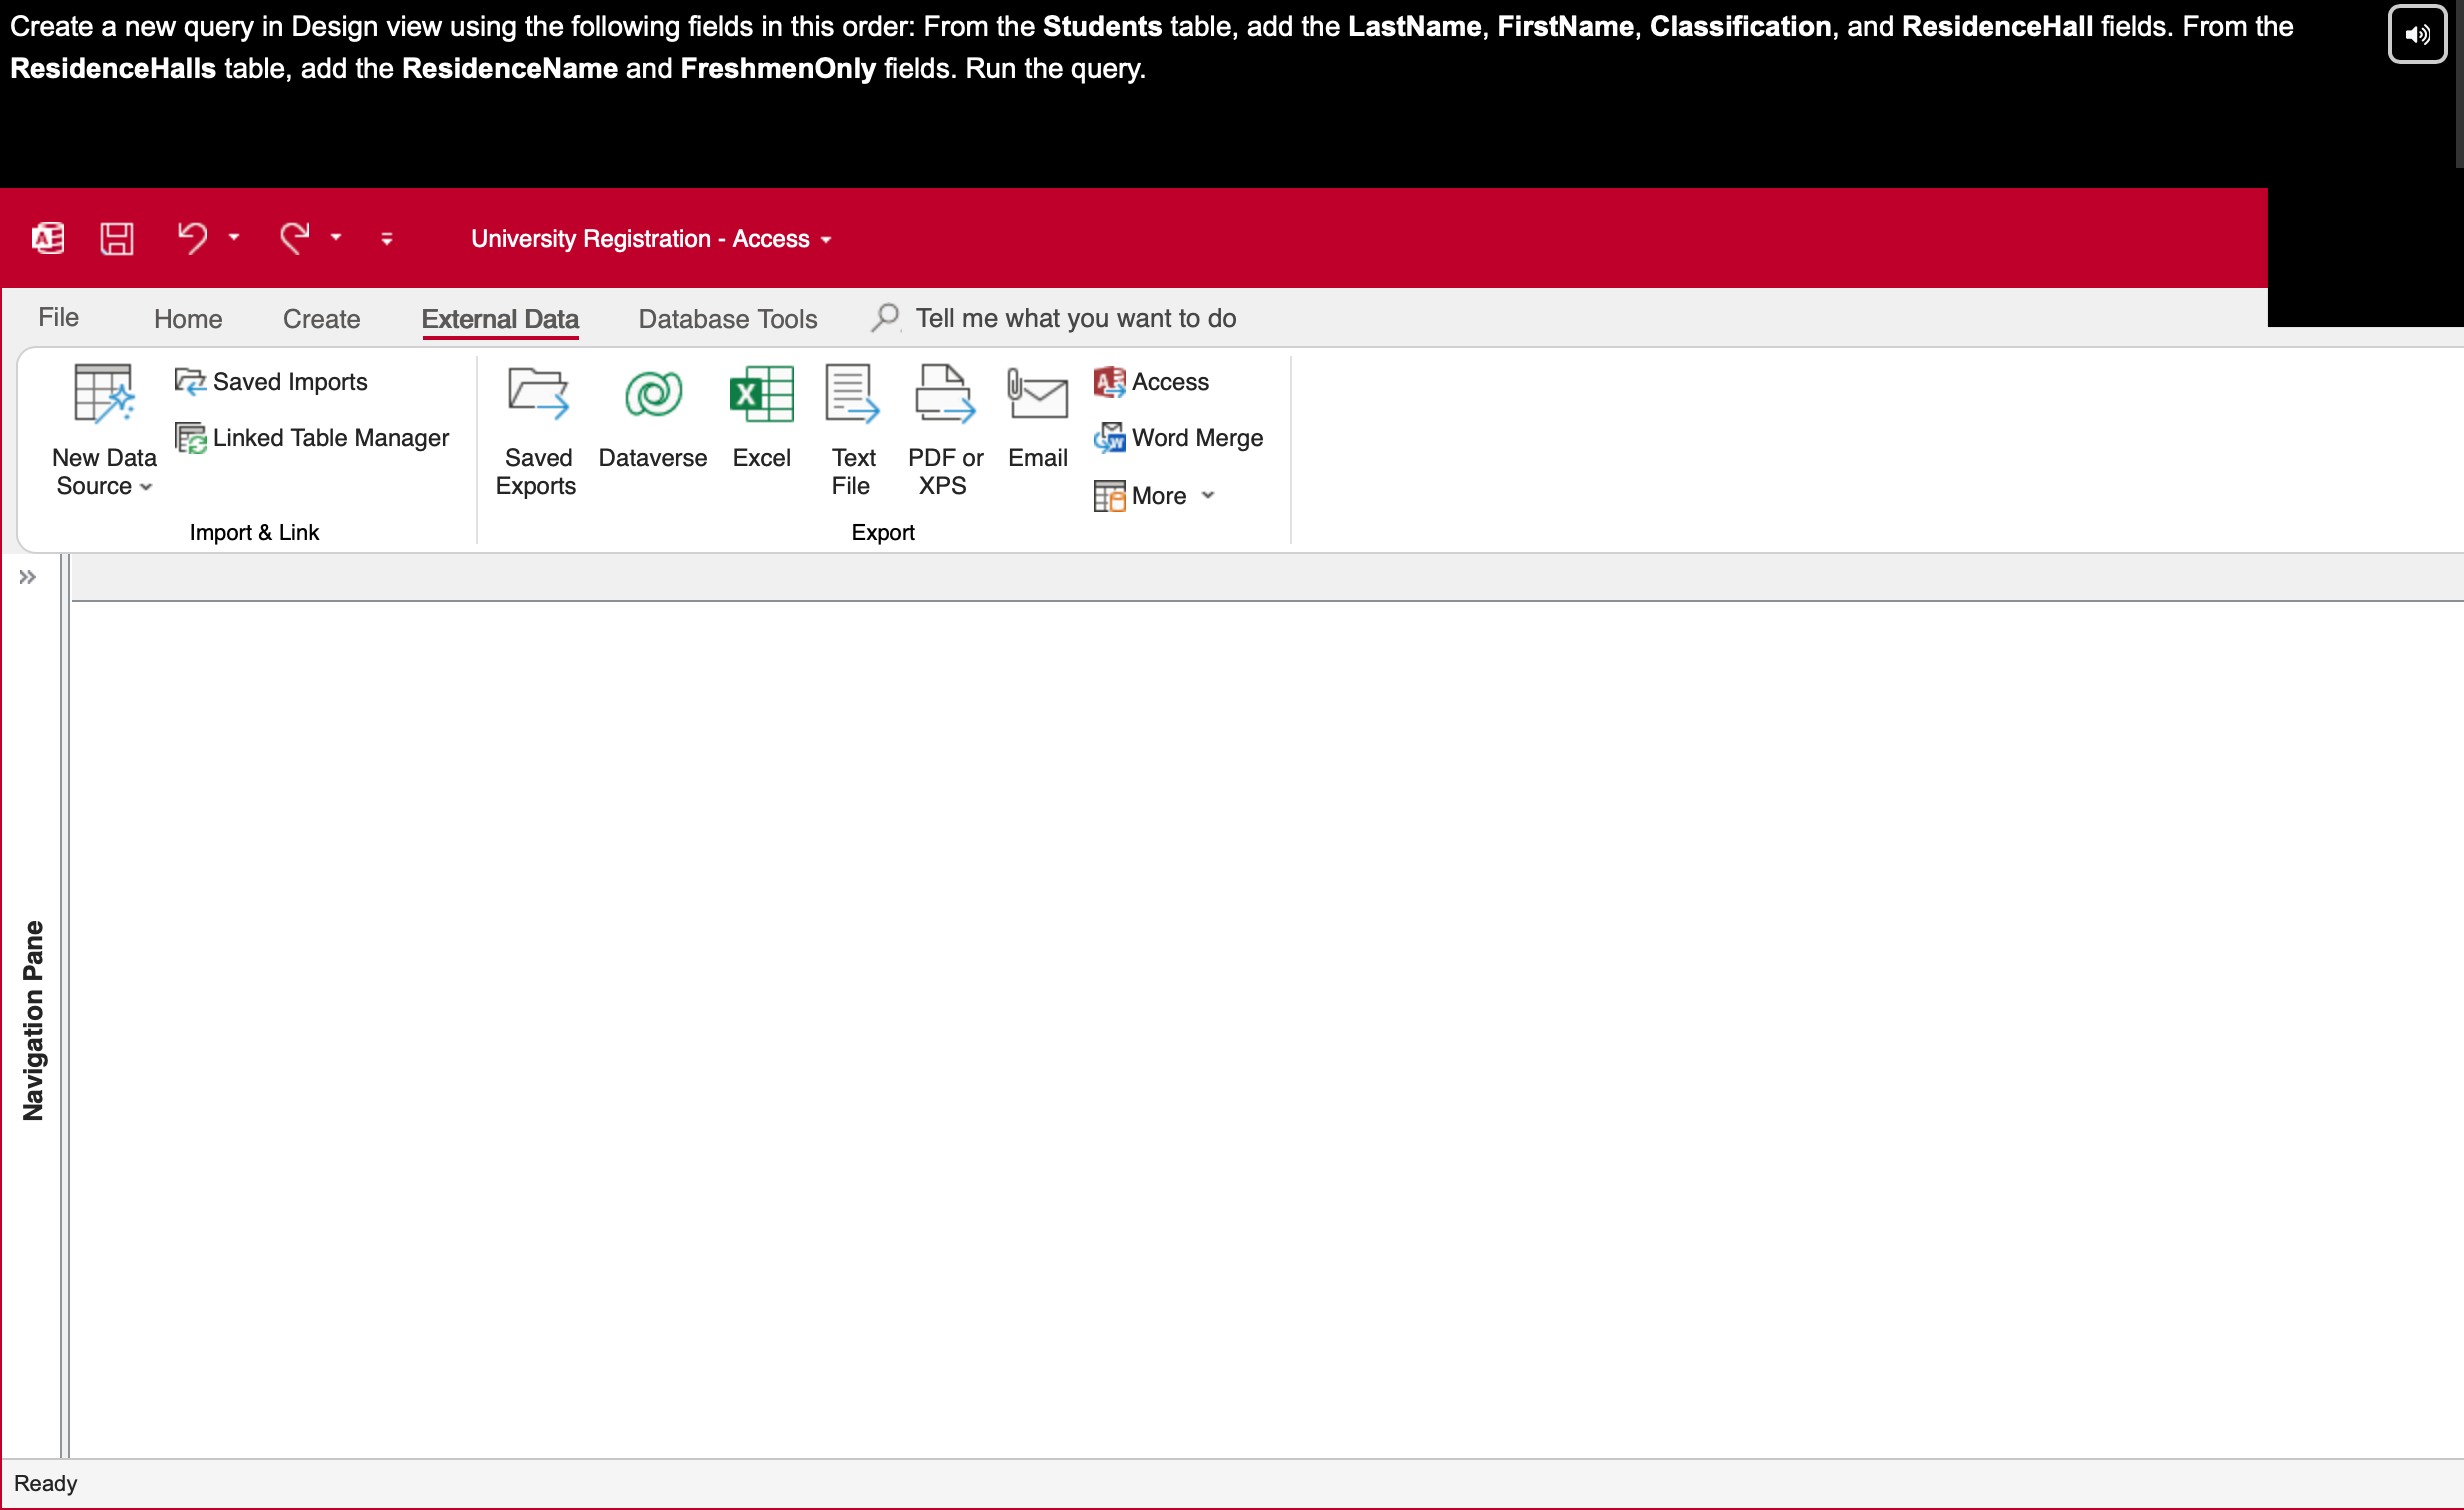Export to Excel spreadsheet
The width and height of the screenshot is (2464, 1510).
point(761,416)
